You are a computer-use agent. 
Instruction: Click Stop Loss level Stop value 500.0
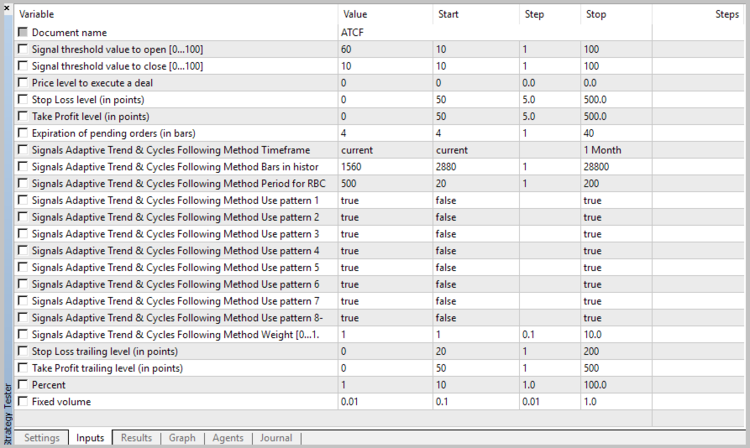point(617,99)
